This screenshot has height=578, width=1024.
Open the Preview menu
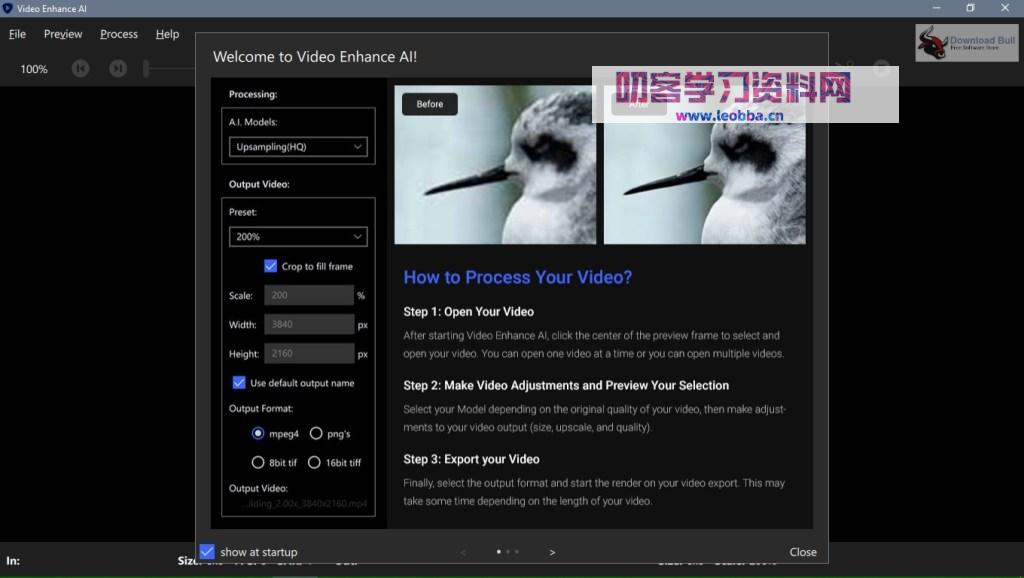[63, 34]
